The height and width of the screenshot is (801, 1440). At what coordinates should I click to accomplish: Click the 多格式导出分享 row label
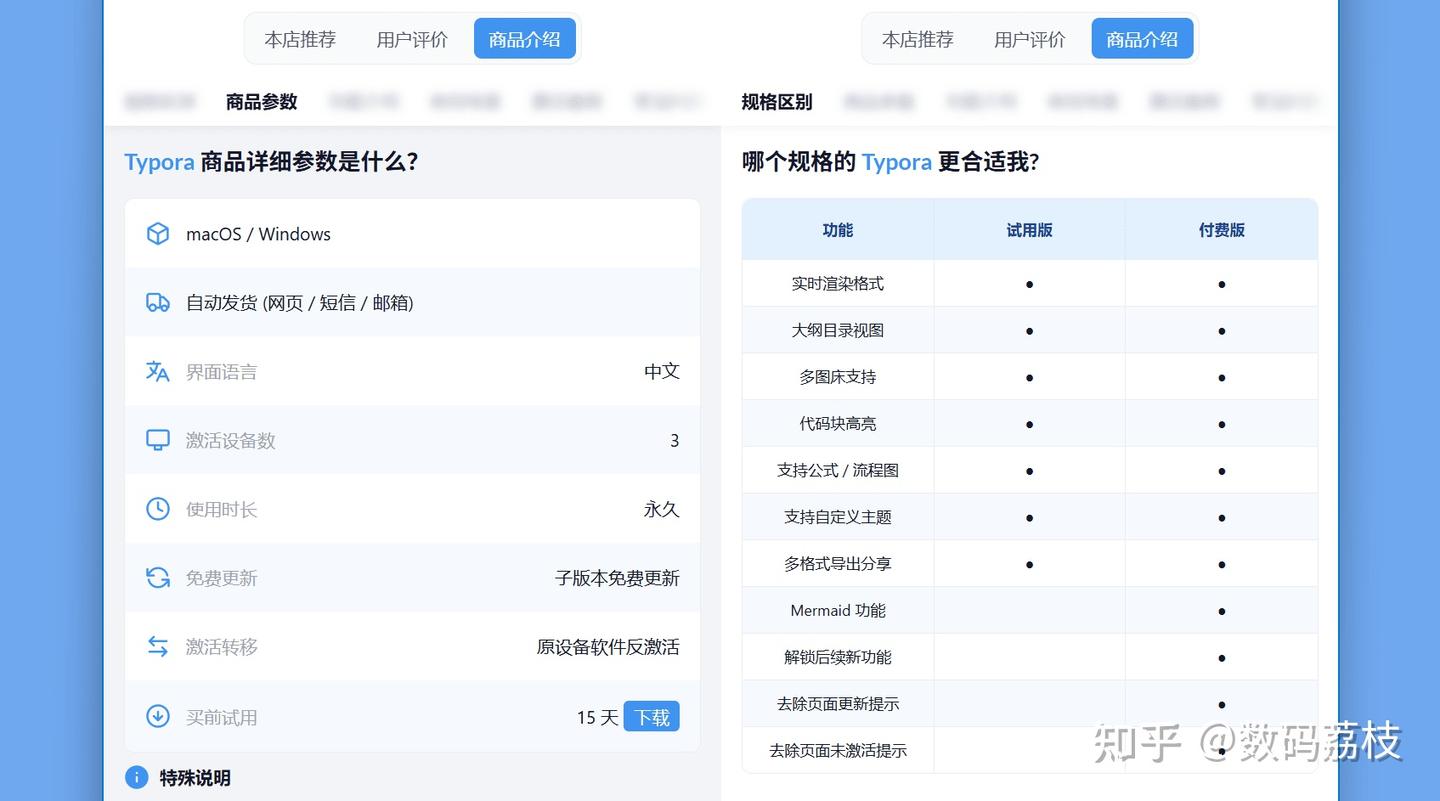(838, 564)
